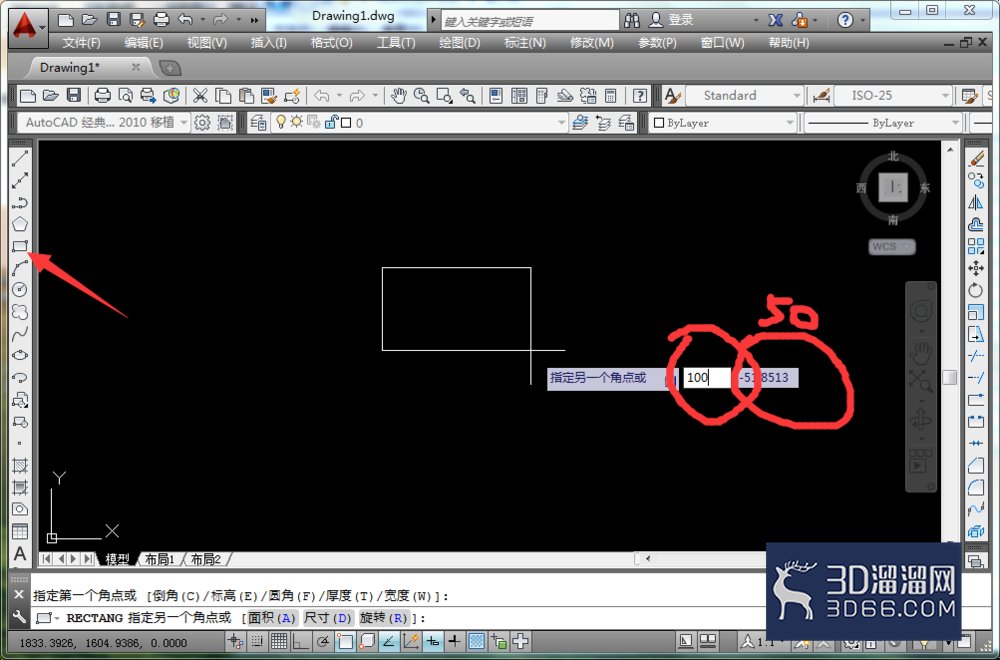The width and height of the screenshot is (1000, 660).
Task: Click the 登录 sign-in button
Action: tap(672, 20)
